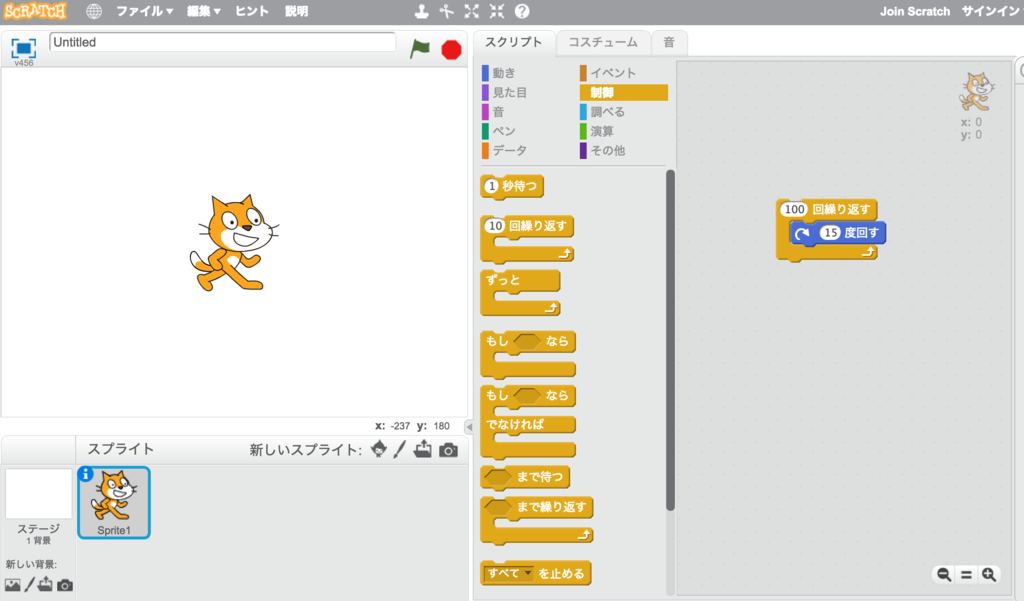The width and height of the screenshot is (1024, 601).
Task: Choose new backdrop from library
Action: coord(12,585)
